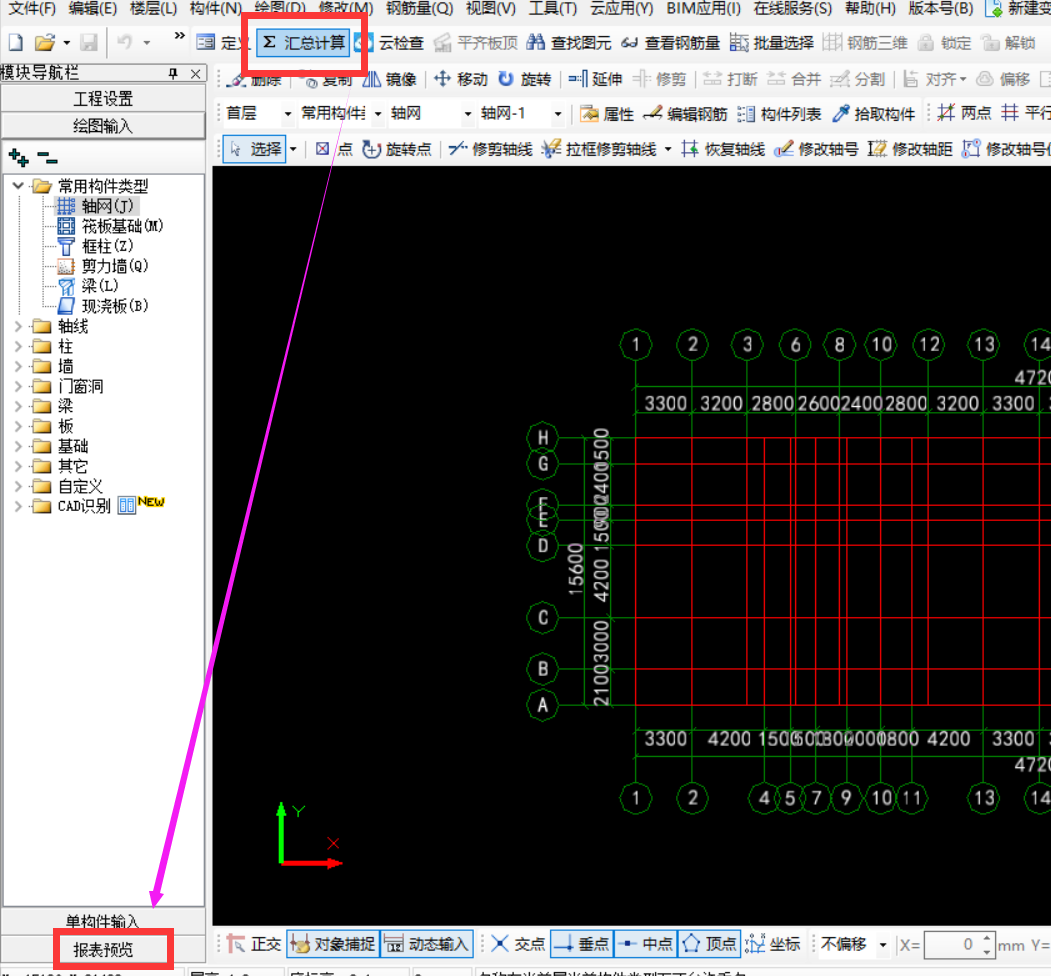Click 查看钢筋量 view rebar quantity
The width and height of the screenshot is (1051, 976).
670,43
